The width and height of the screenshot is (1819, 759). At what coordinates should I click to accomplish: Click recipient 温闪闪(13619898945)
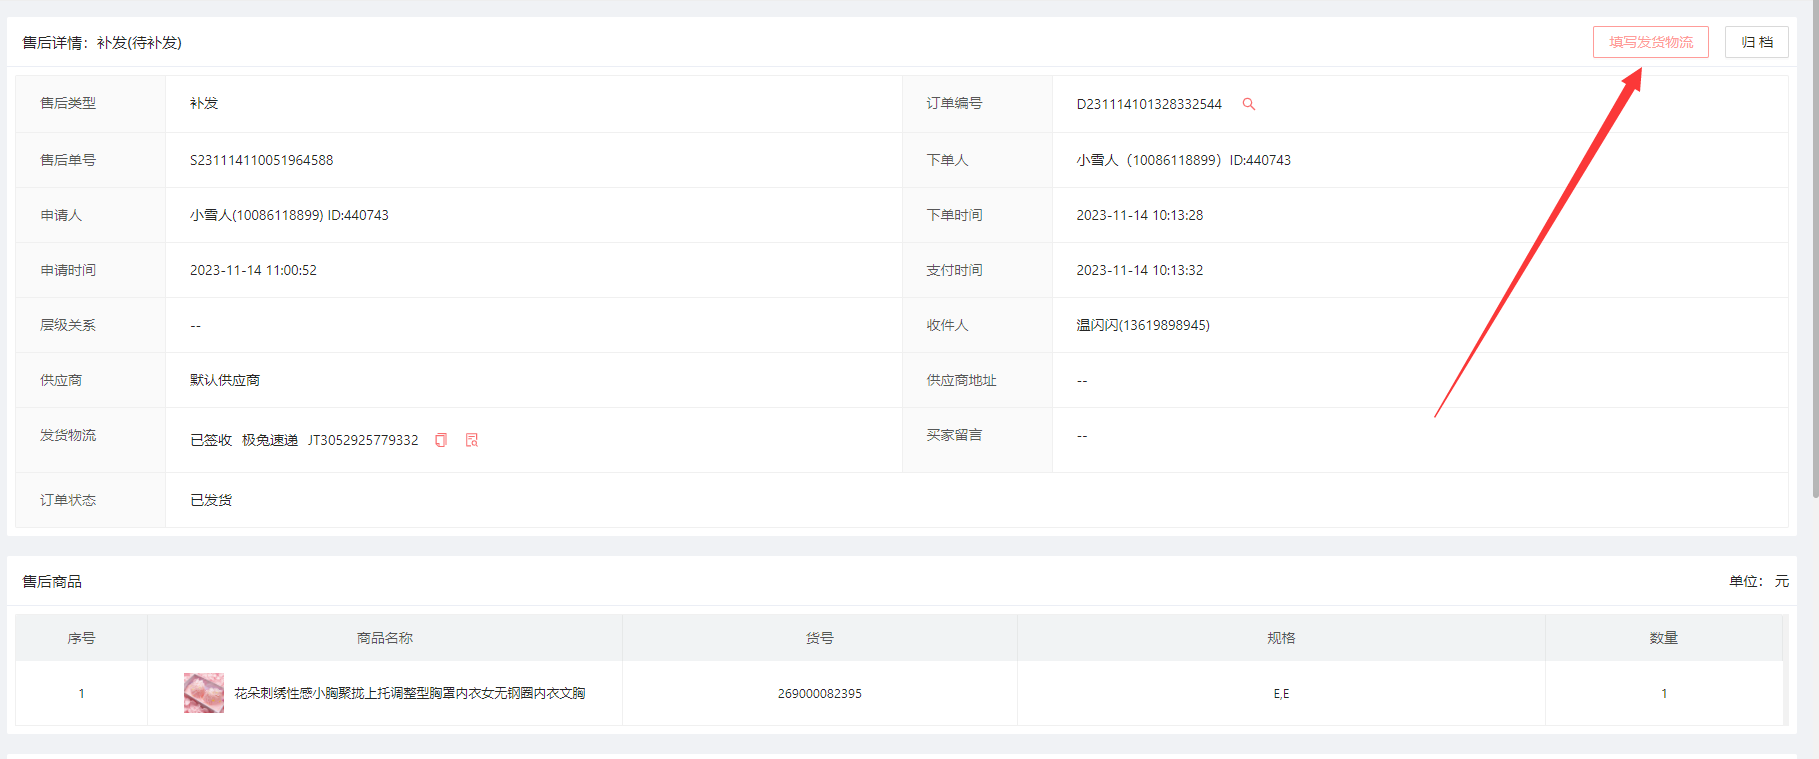1142,325
